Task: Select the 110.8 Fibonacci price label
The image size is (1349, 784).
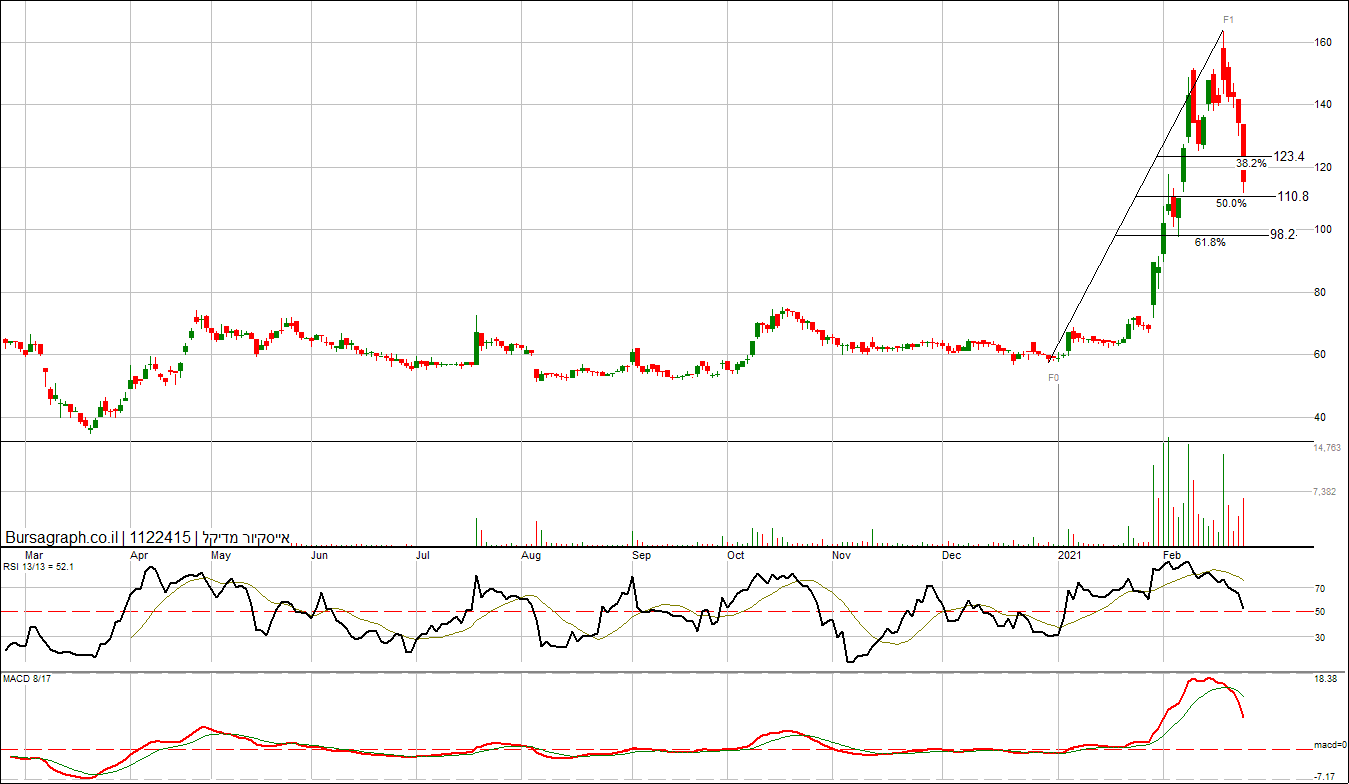Action: [x=1293, y=196]
